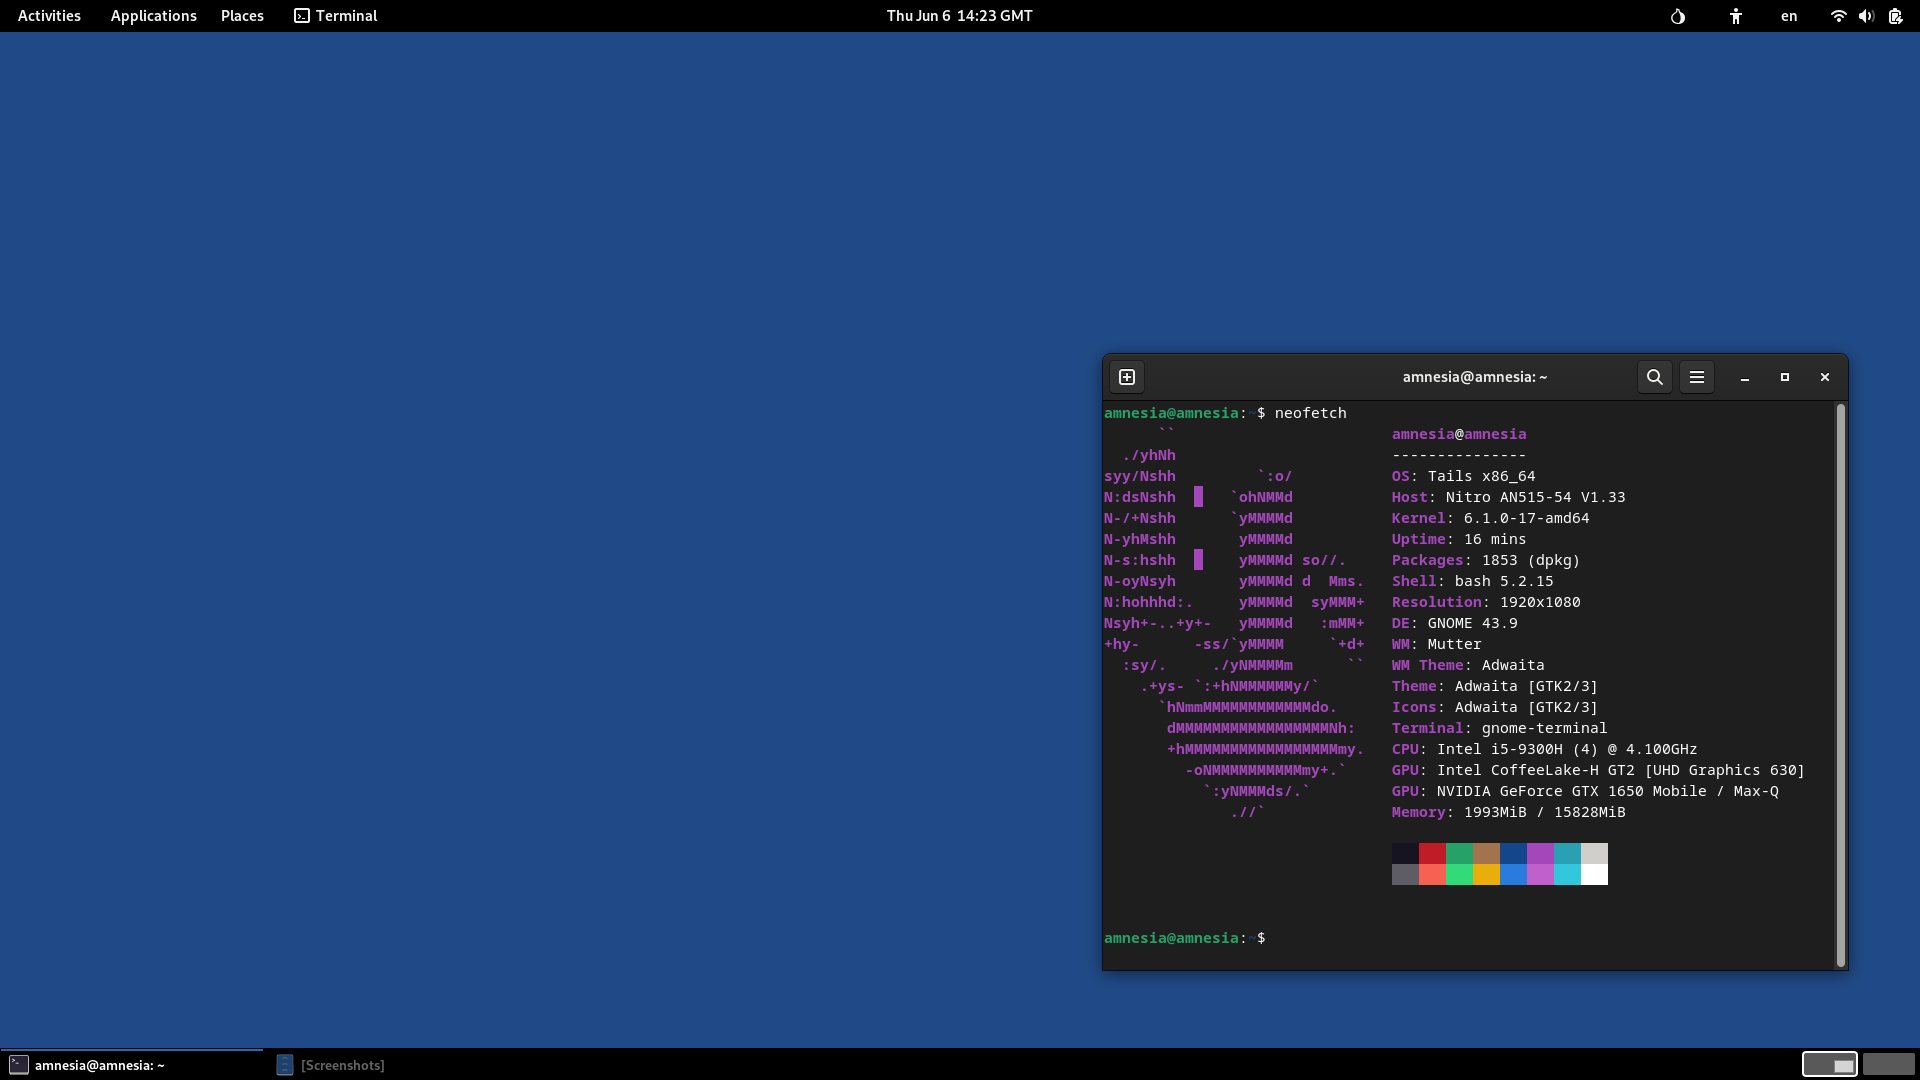Switch to the second workspace thumbnail
Image resolution: width=1920 pixels, height=1080 pixels.
pos(1888,1064)
